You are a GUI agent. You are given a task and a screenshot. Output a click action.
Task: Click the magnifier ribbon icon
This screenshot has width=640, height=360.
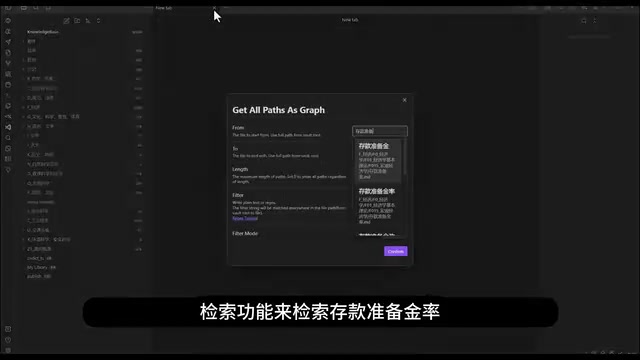click(8, 138)
